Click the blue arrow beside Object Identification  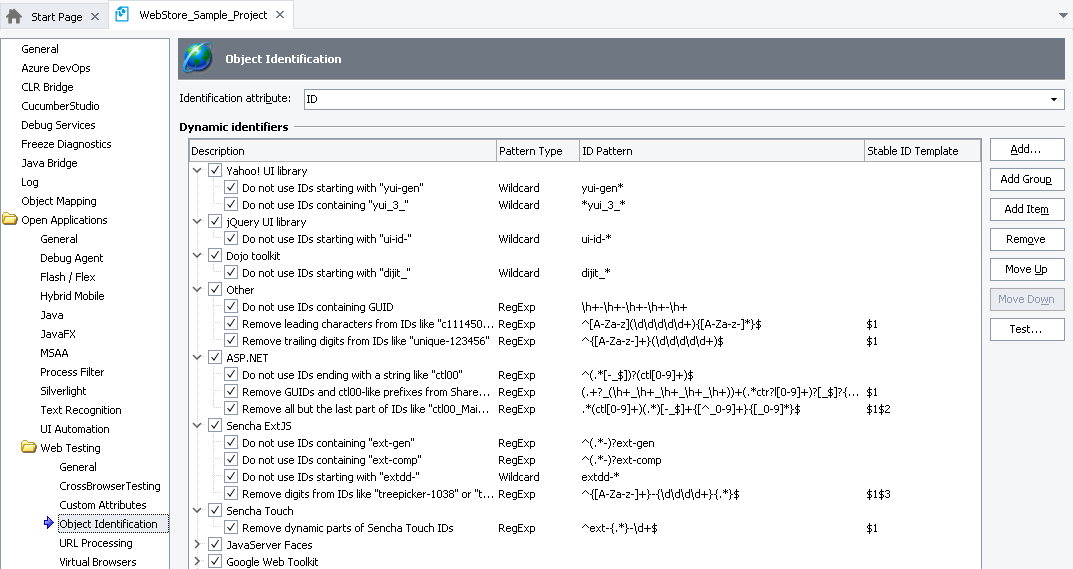click(49, 524)
